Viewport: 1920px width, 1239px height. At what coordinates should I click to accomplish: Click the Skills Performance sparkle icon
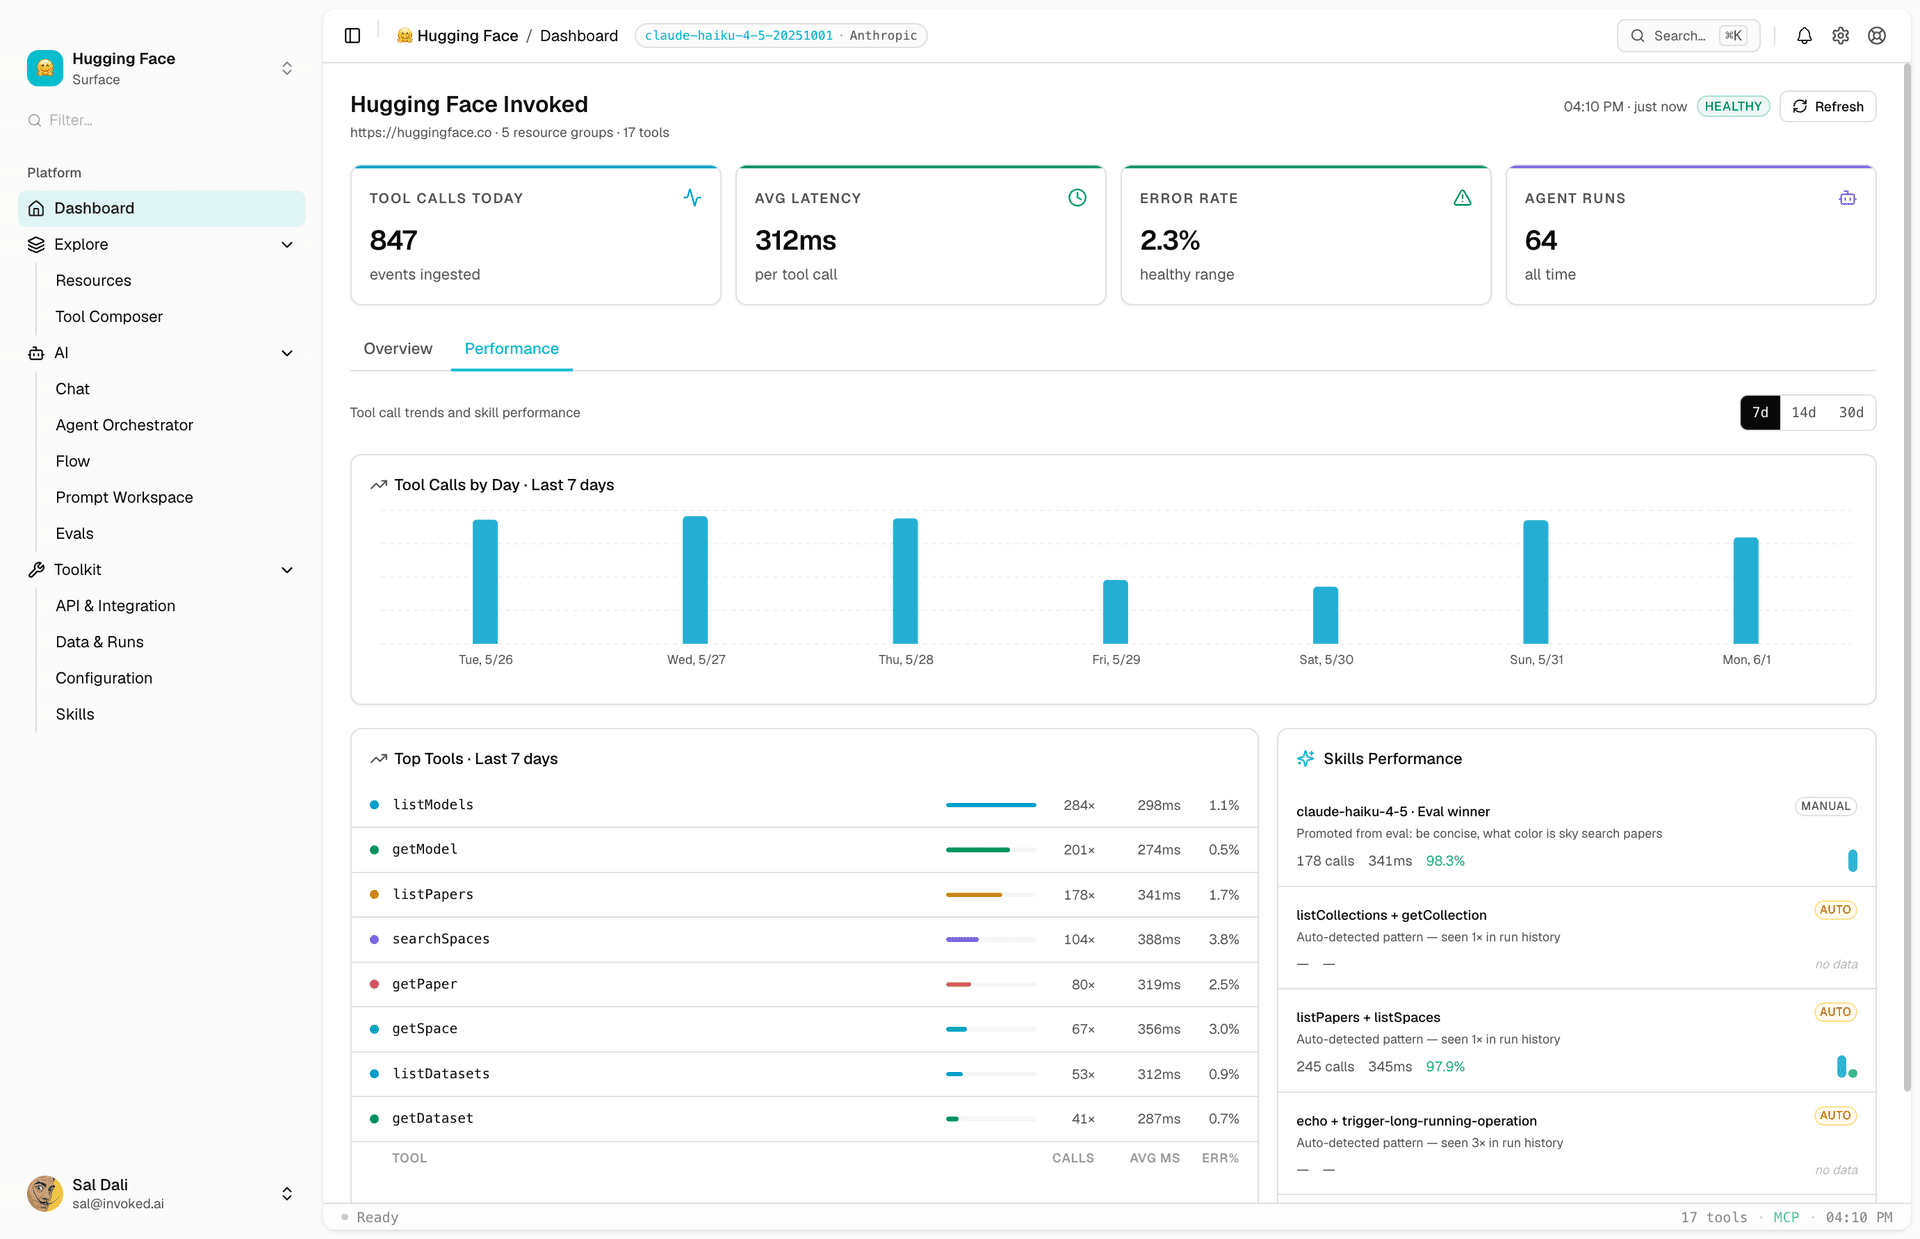[1305, 759]
